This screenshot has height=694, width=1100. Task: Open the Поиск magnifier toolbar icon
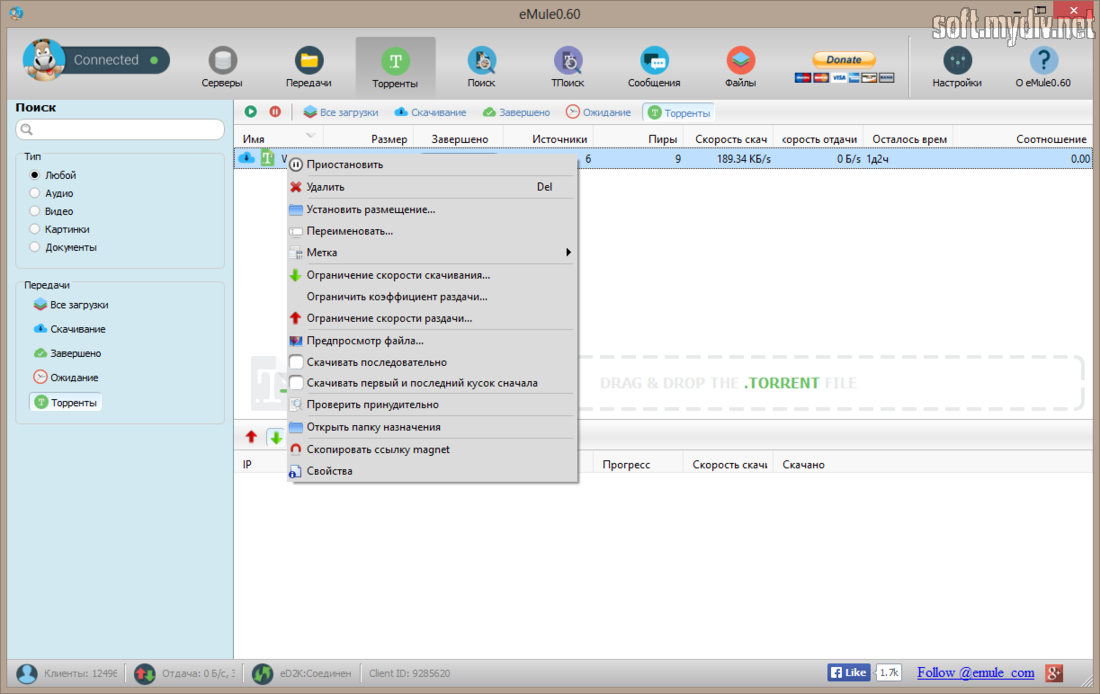[481, 61]
